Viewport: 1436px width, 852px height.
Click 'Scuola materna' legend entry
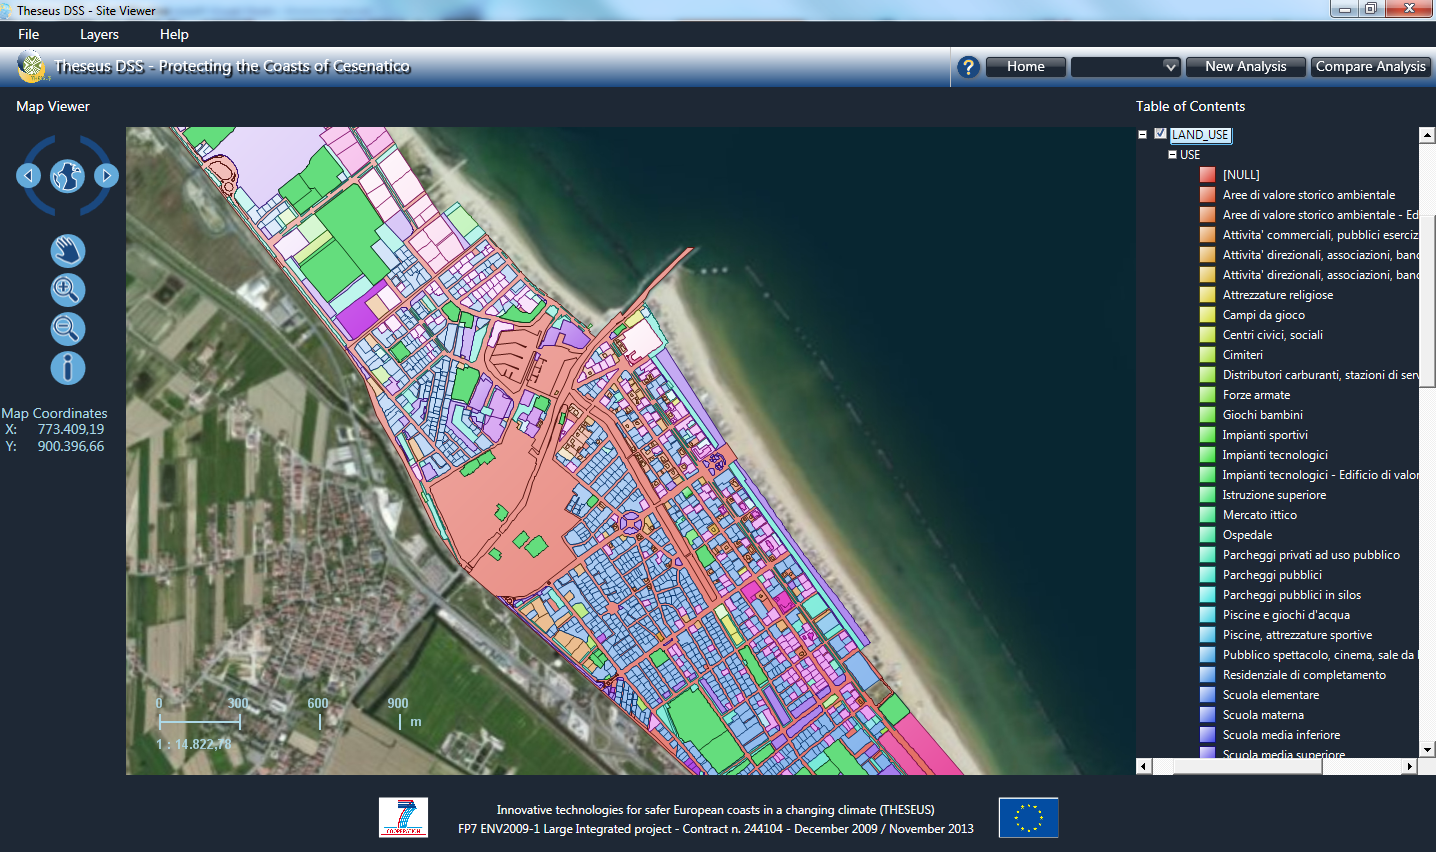click(1263, 715)
